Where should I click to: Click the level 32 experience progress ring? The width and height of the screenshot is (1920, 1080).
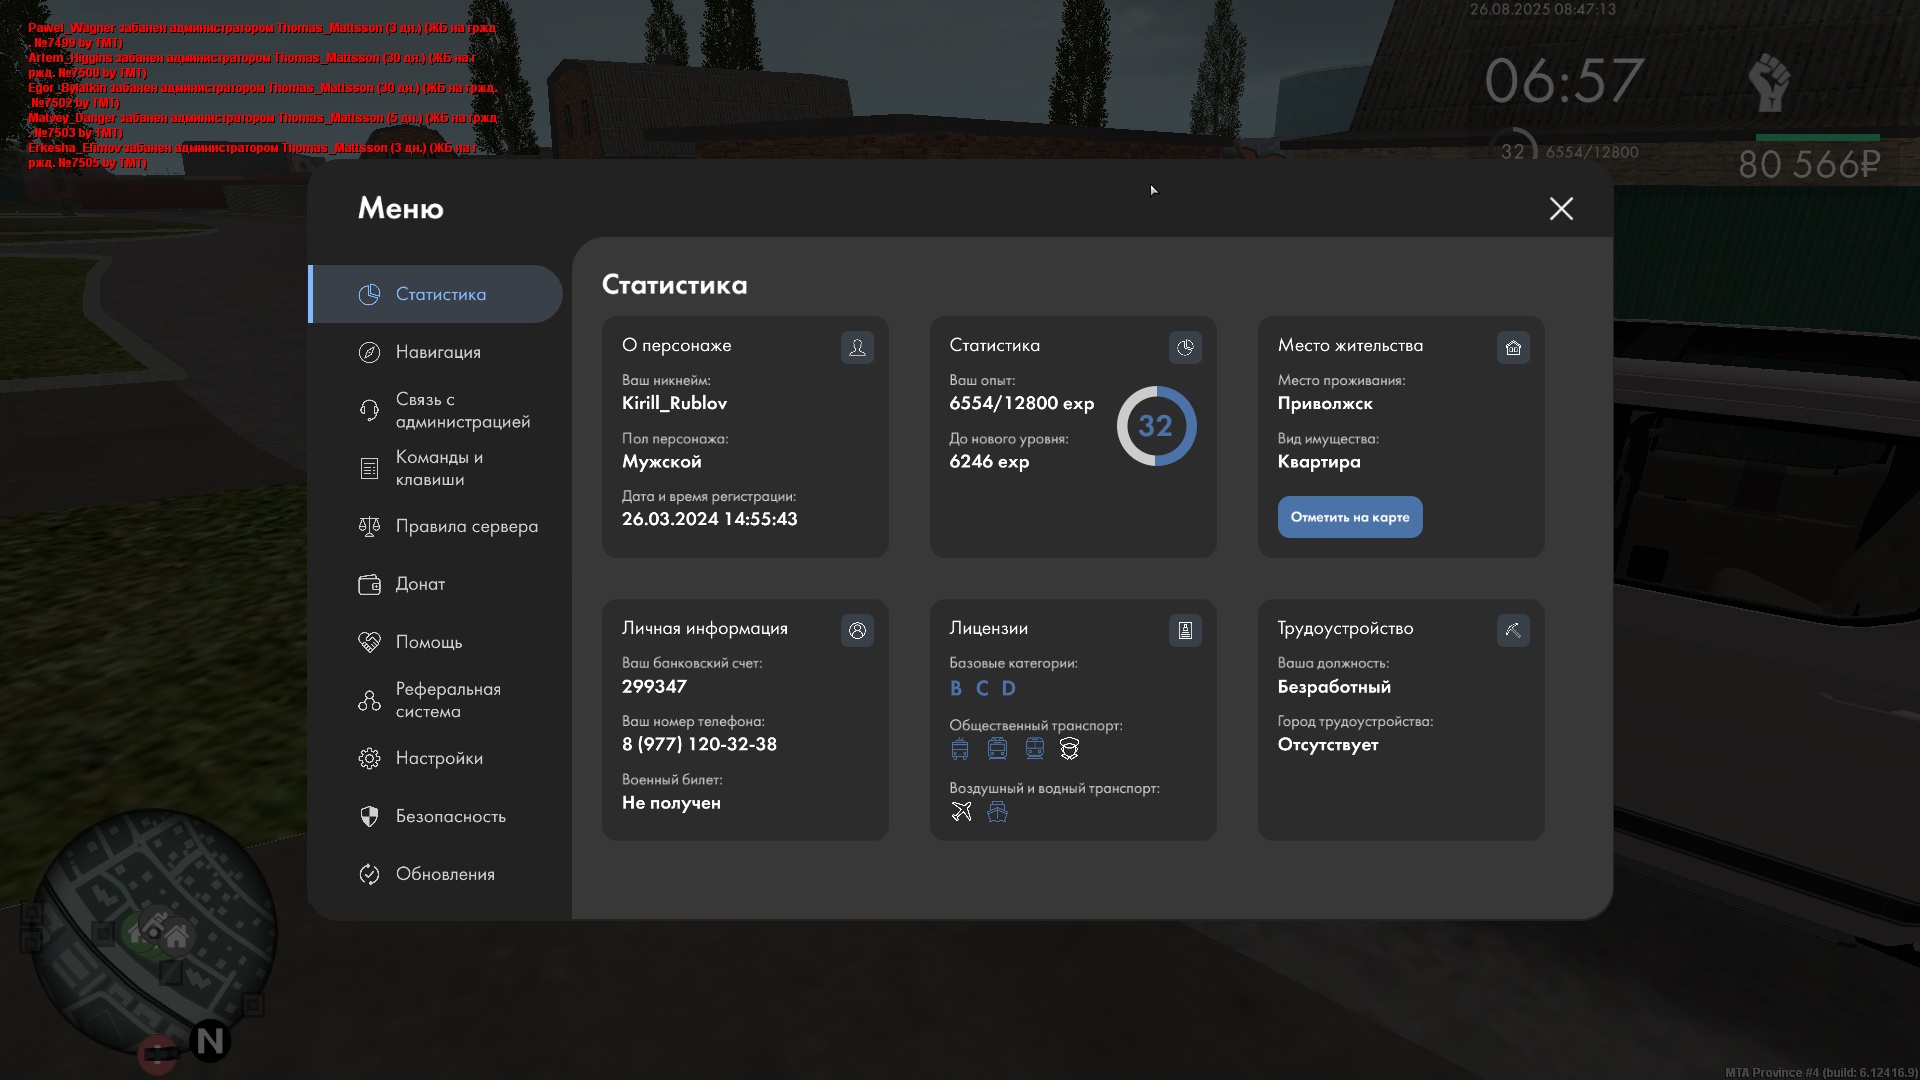pyautogui.click(x=1156, y=426)
